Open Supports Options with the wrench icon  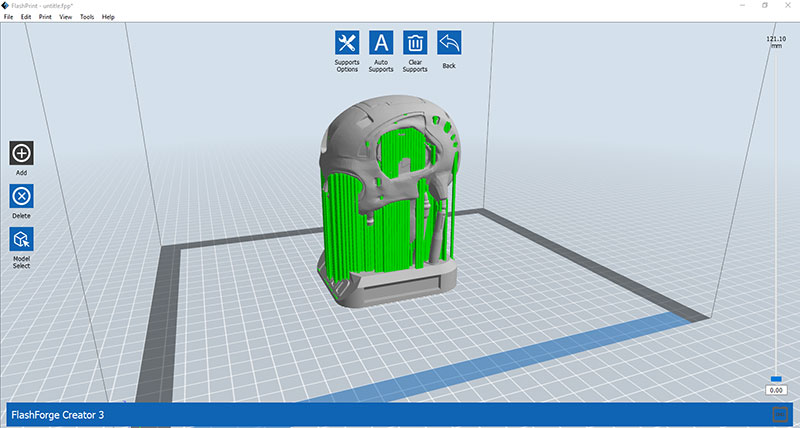[x=347, y=42]
